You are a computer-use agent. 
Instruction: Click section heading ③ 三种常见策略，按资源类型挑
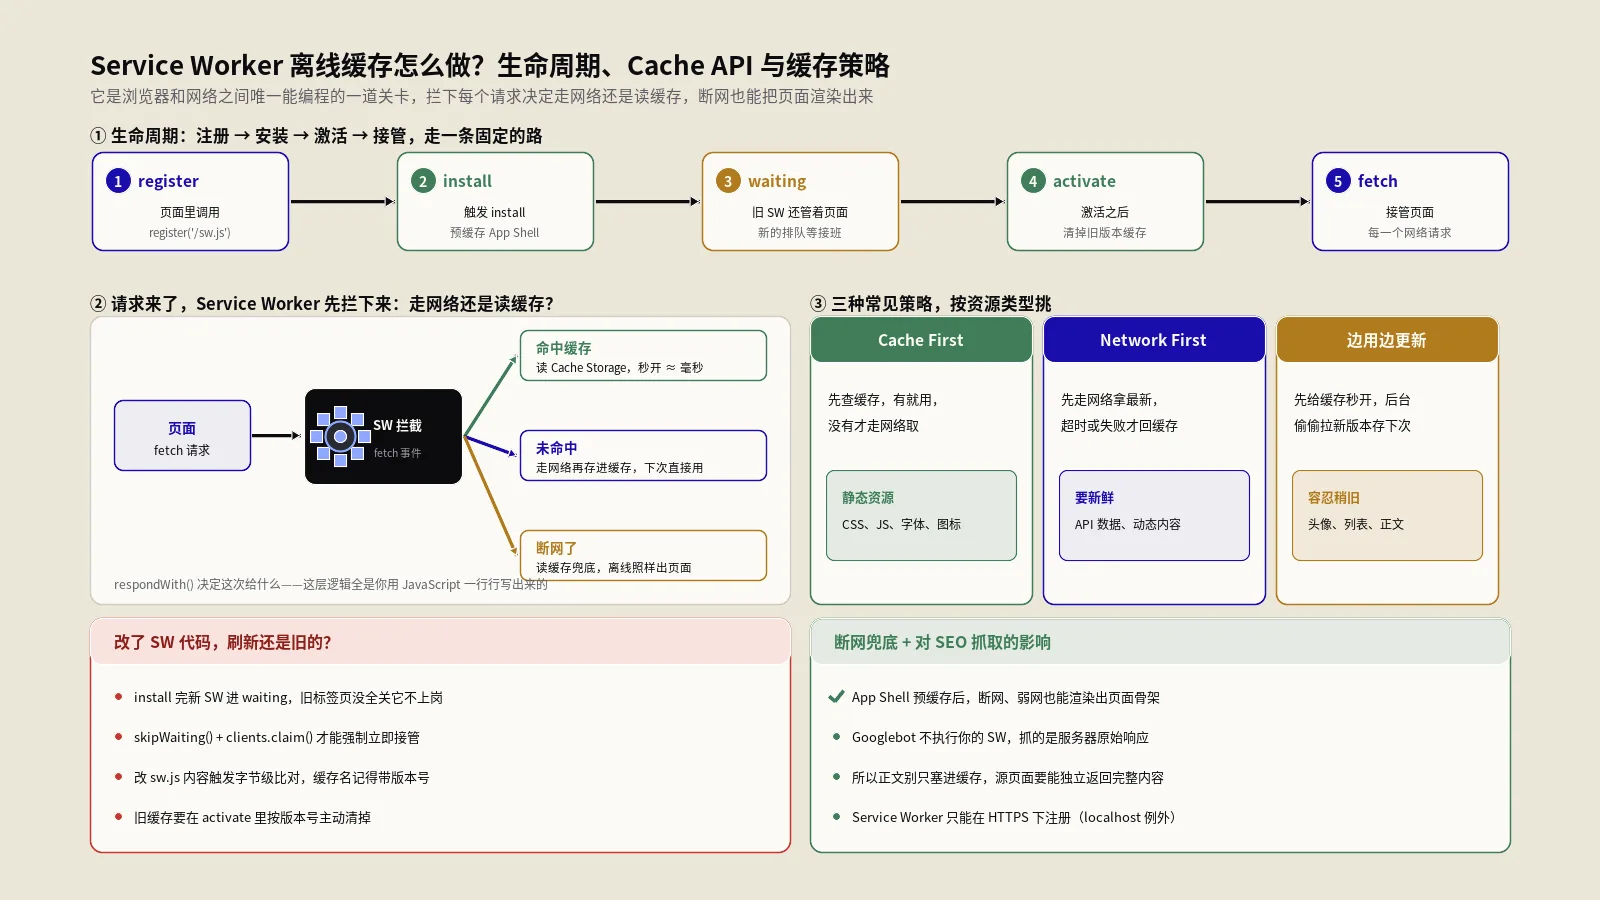click(931, 304)
